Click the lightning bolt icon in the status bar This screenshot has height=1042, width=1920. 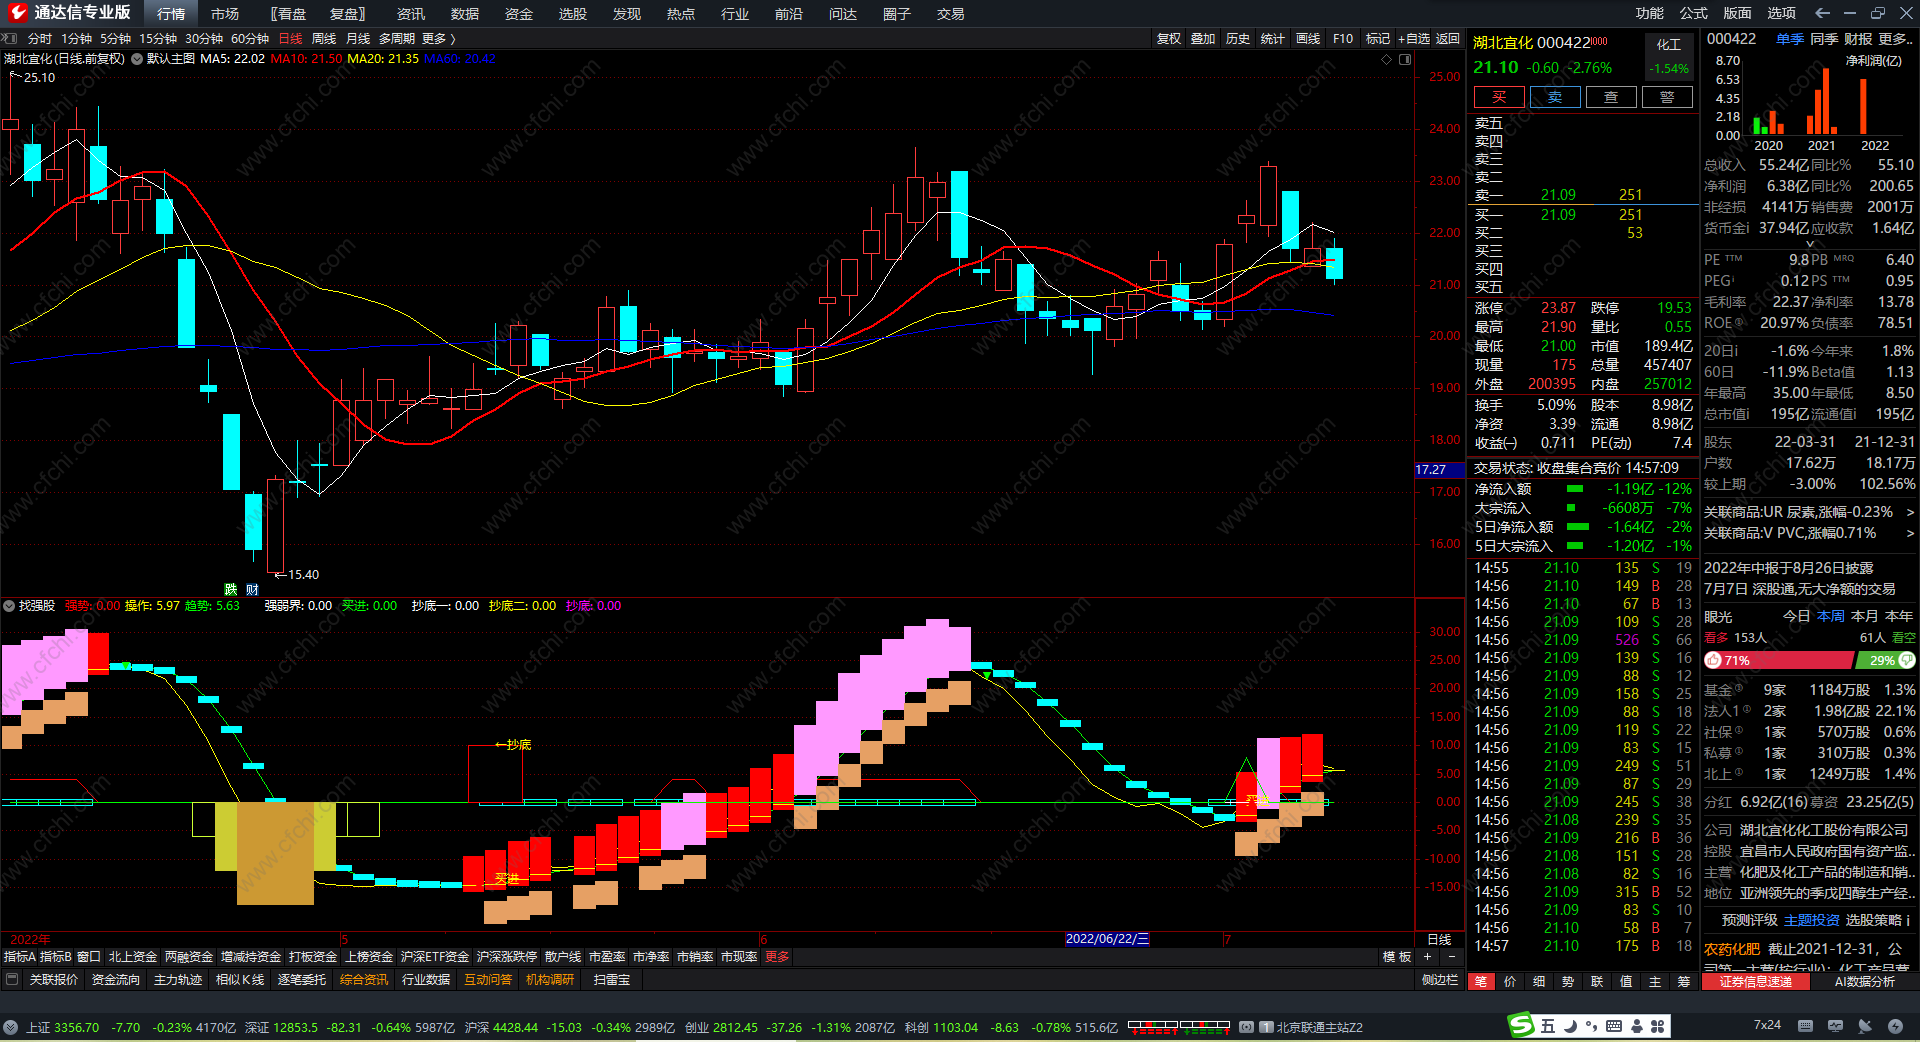coord(1895,1025)
